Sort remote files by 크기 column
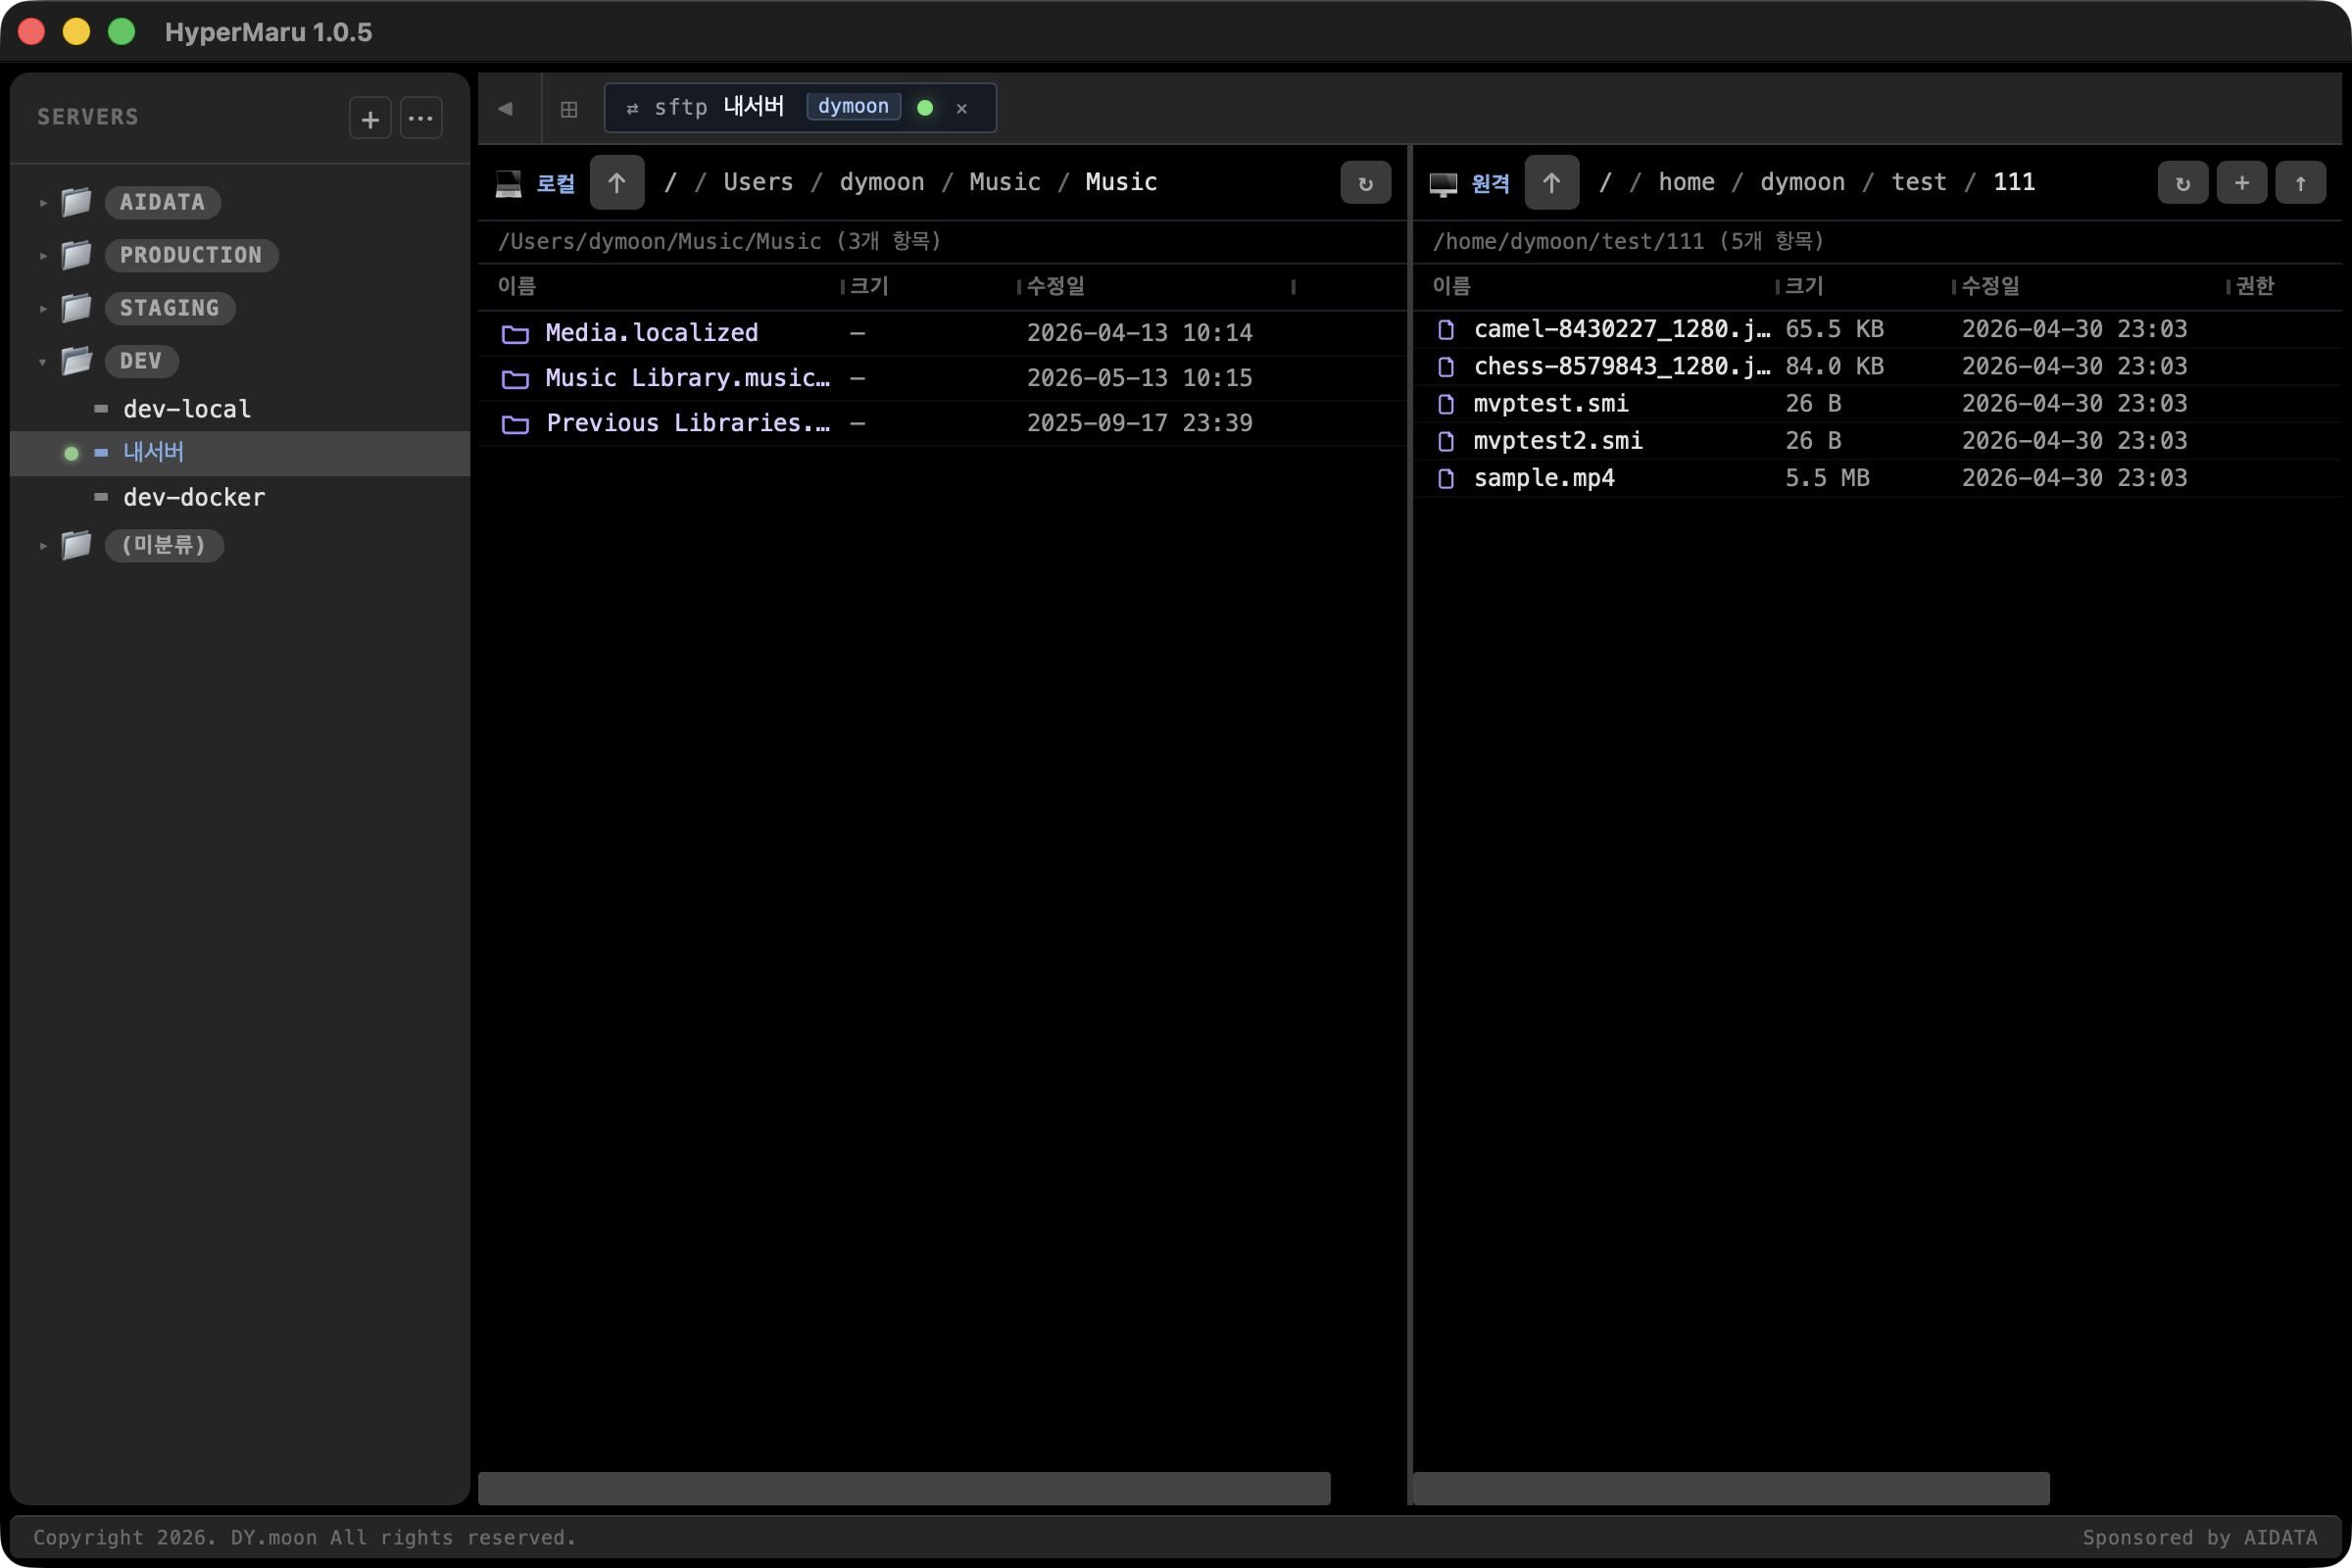The height and width of the screenshot is (1568, 2352). click(1804, 286)
